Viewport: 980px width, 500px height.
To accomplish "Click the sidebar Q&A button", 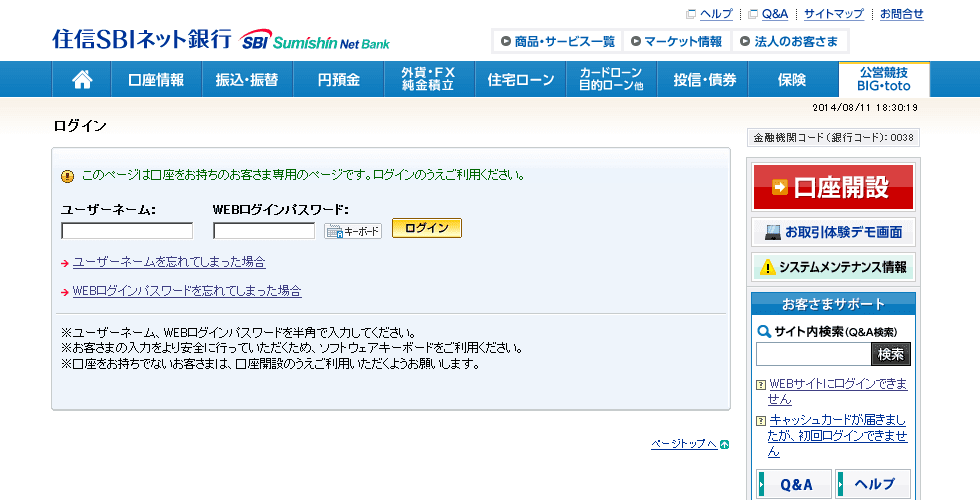I will [x=794, y=484].
